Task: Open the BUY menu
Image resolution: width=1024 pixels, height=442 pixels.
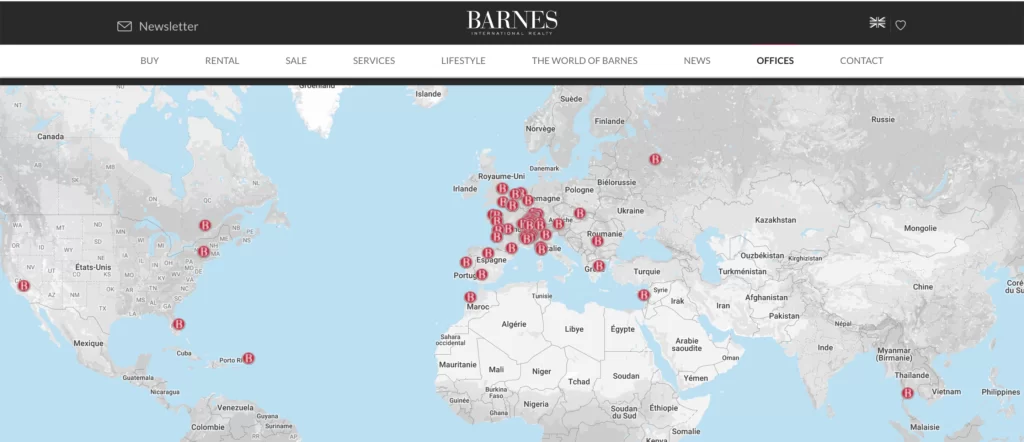Action: click(x=149, y=61)
